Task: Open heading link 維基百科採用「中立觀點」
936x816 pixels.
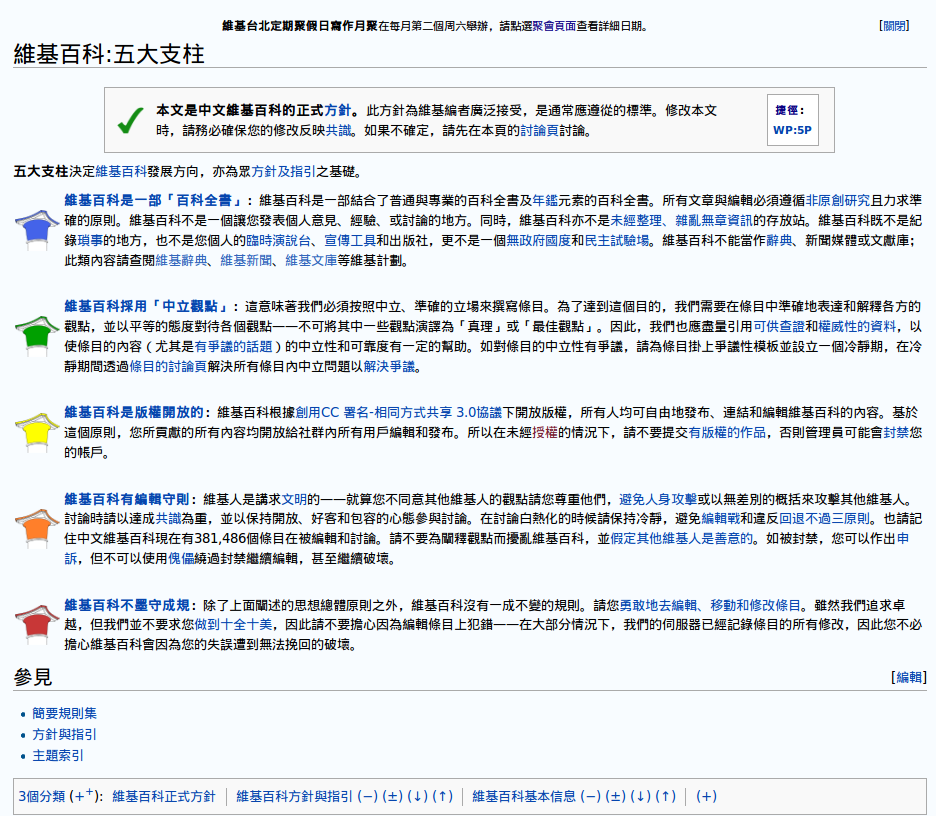Action: point(147,306)
